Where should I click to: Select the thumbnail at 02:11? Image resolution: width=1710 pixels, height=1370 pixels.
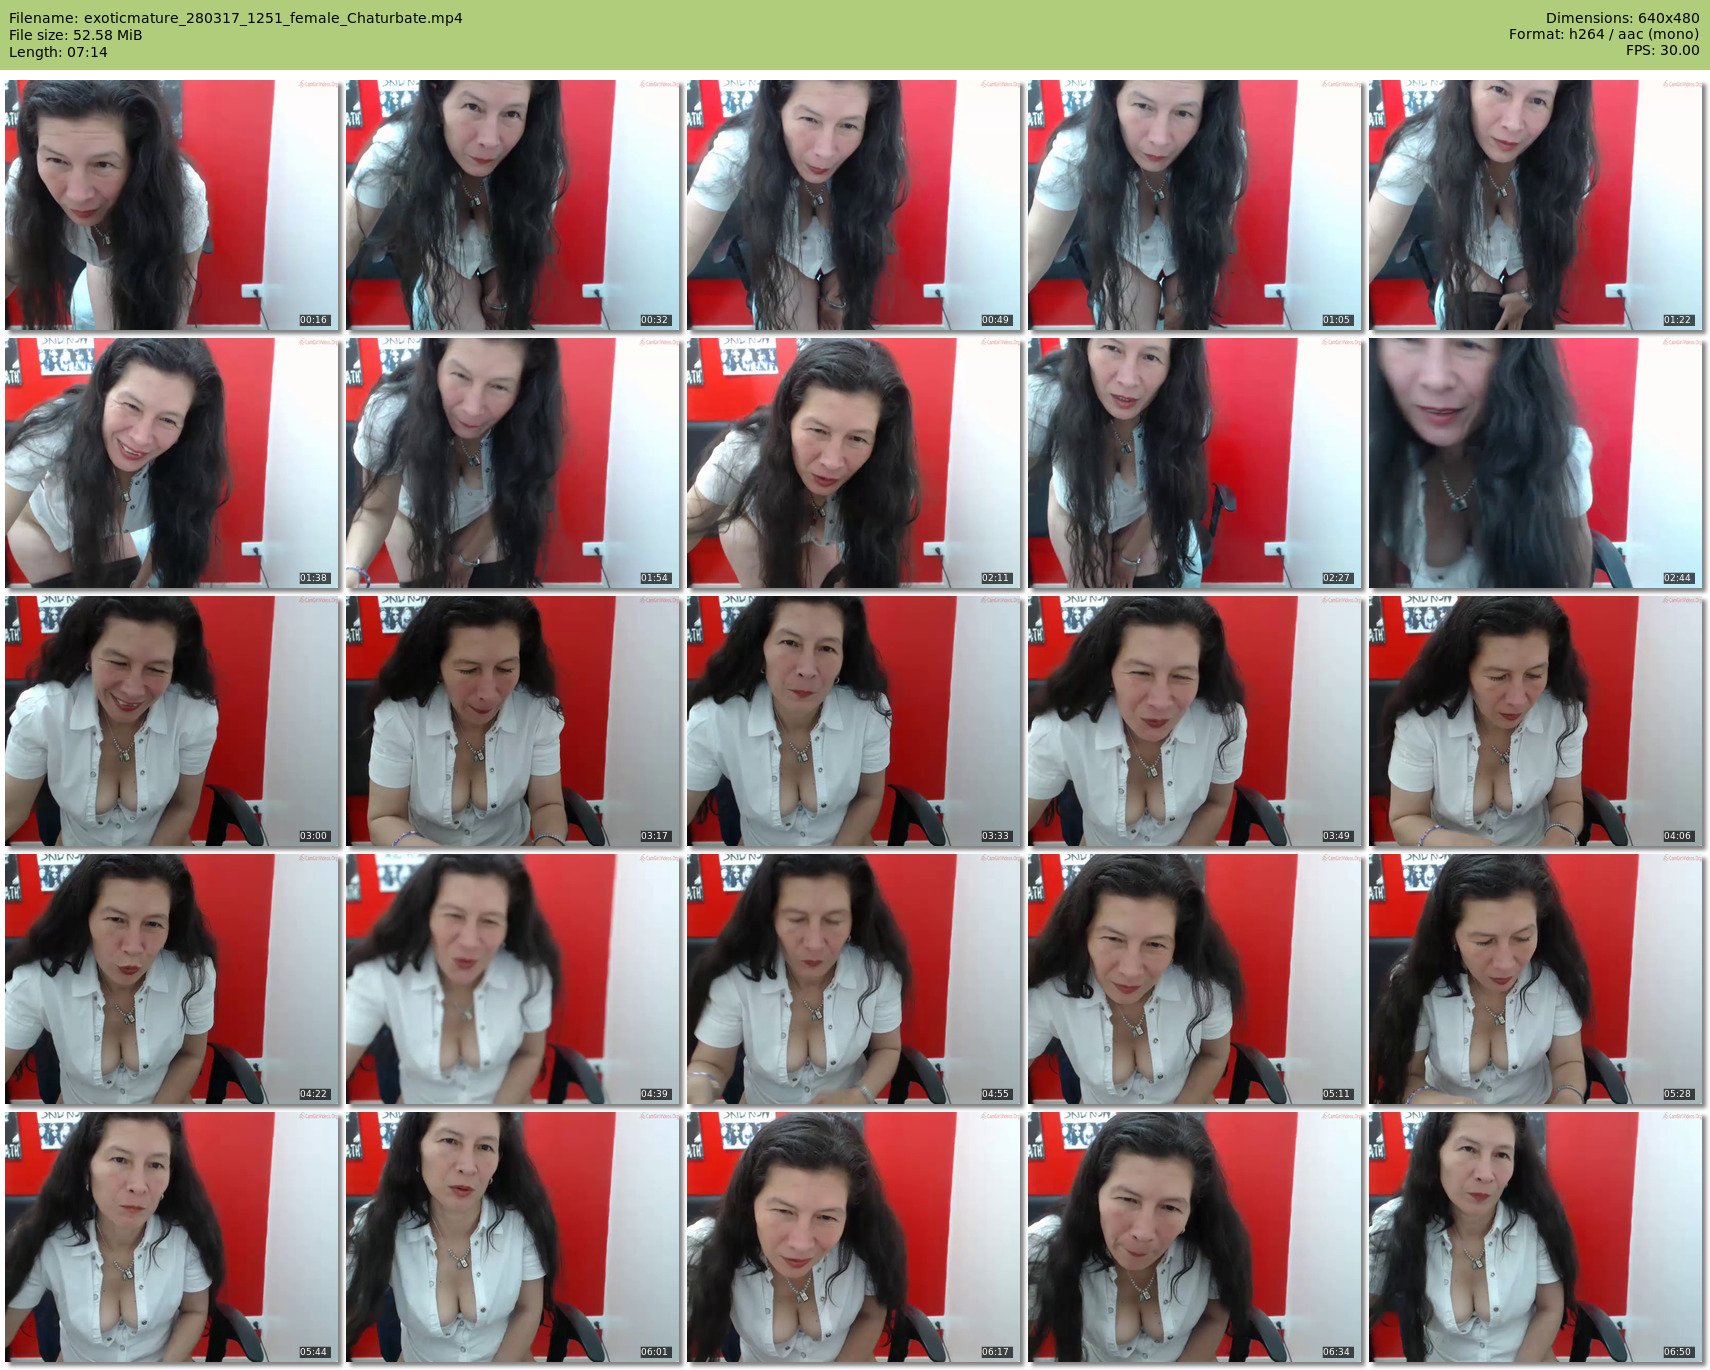[x=854, y=463]
